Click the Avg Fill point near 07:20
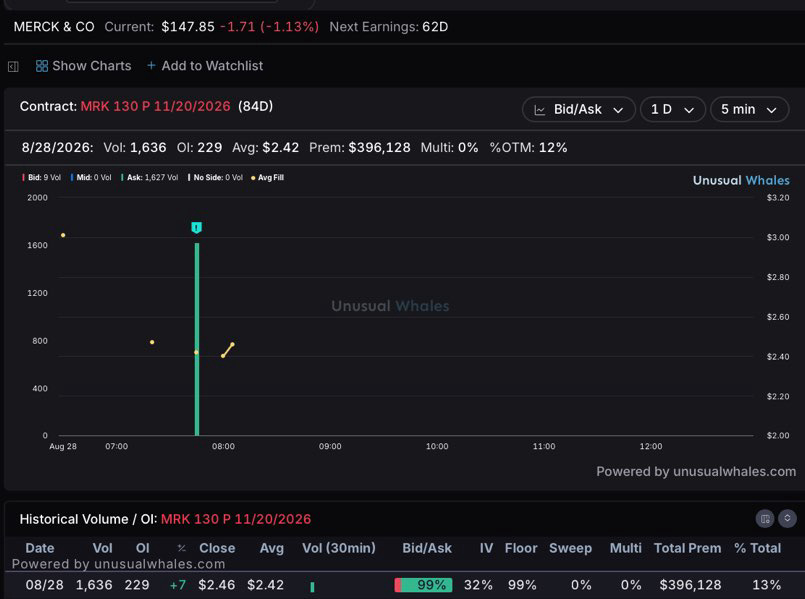 pos(152,342)
